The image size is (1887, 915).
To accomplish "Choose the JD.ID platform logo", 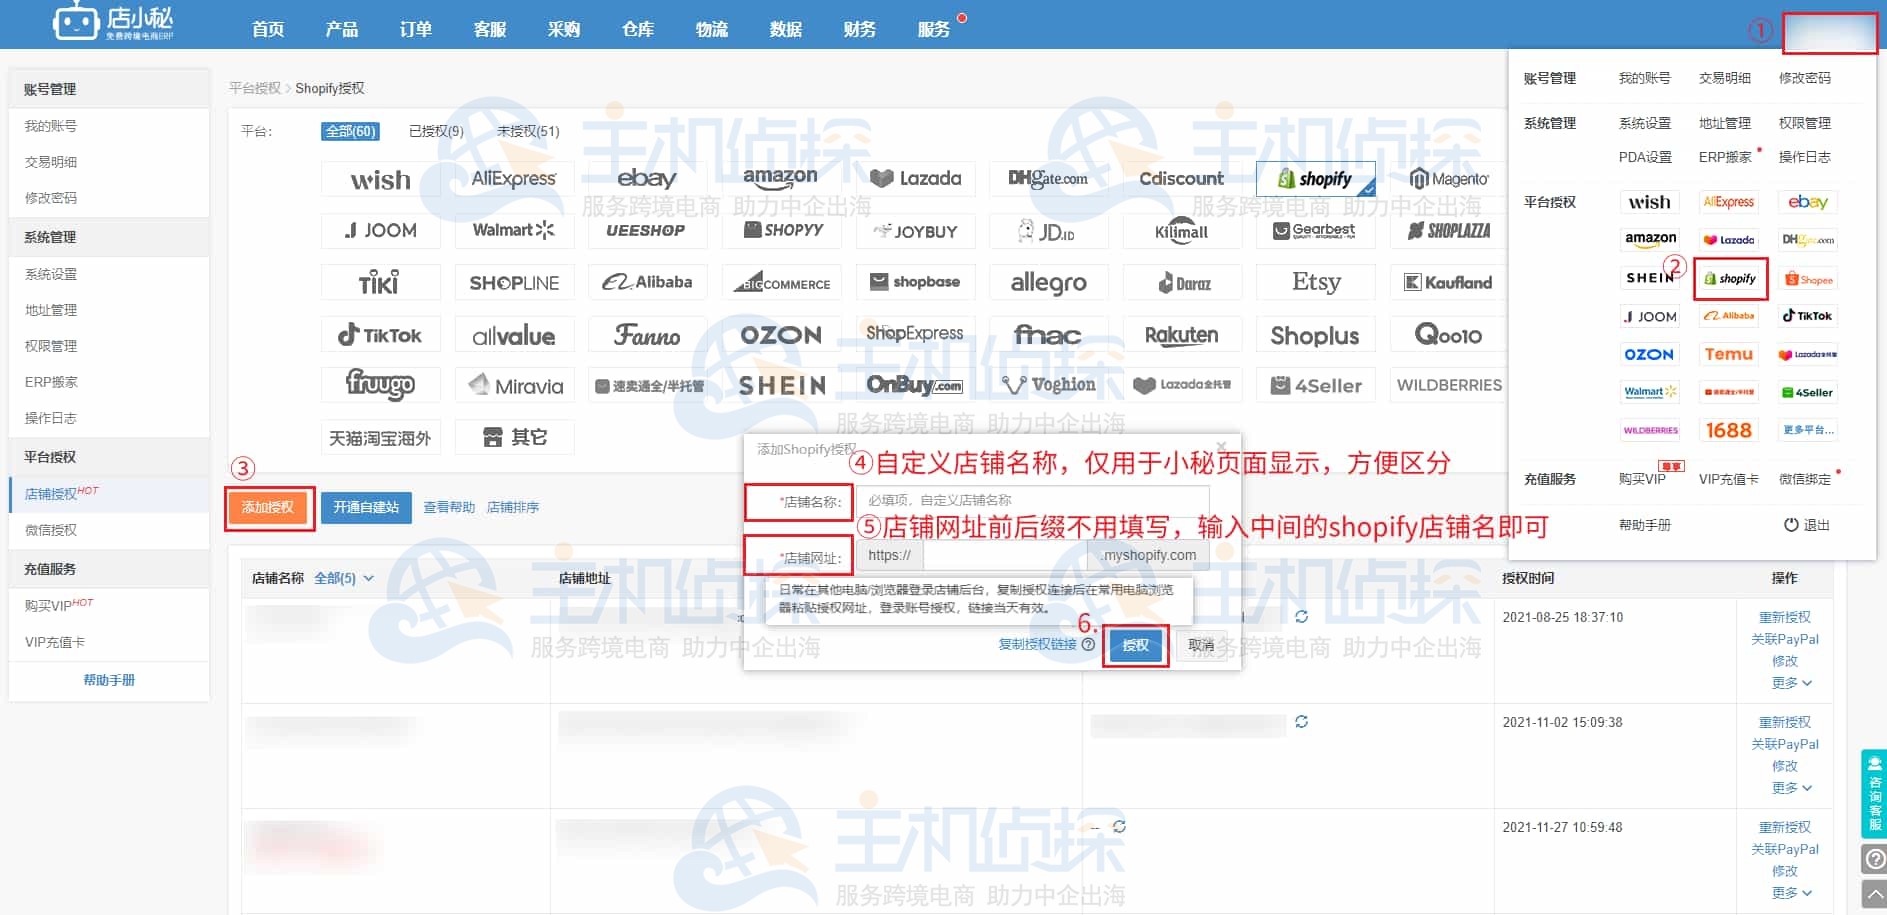I will point(1048,231).
